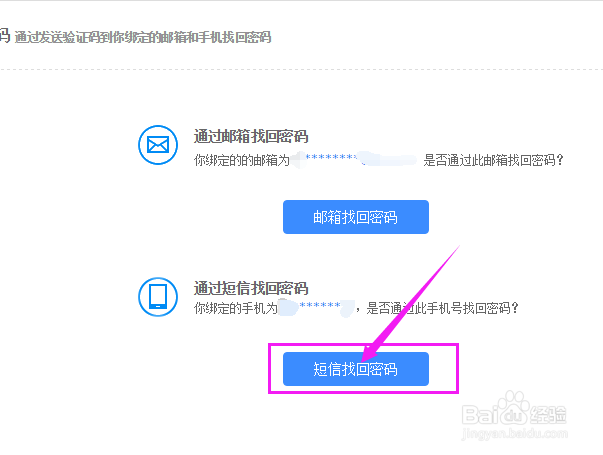Click the dashed divider line under header
The width and height of the screenshot is (603, 455).
coord(302,70)
